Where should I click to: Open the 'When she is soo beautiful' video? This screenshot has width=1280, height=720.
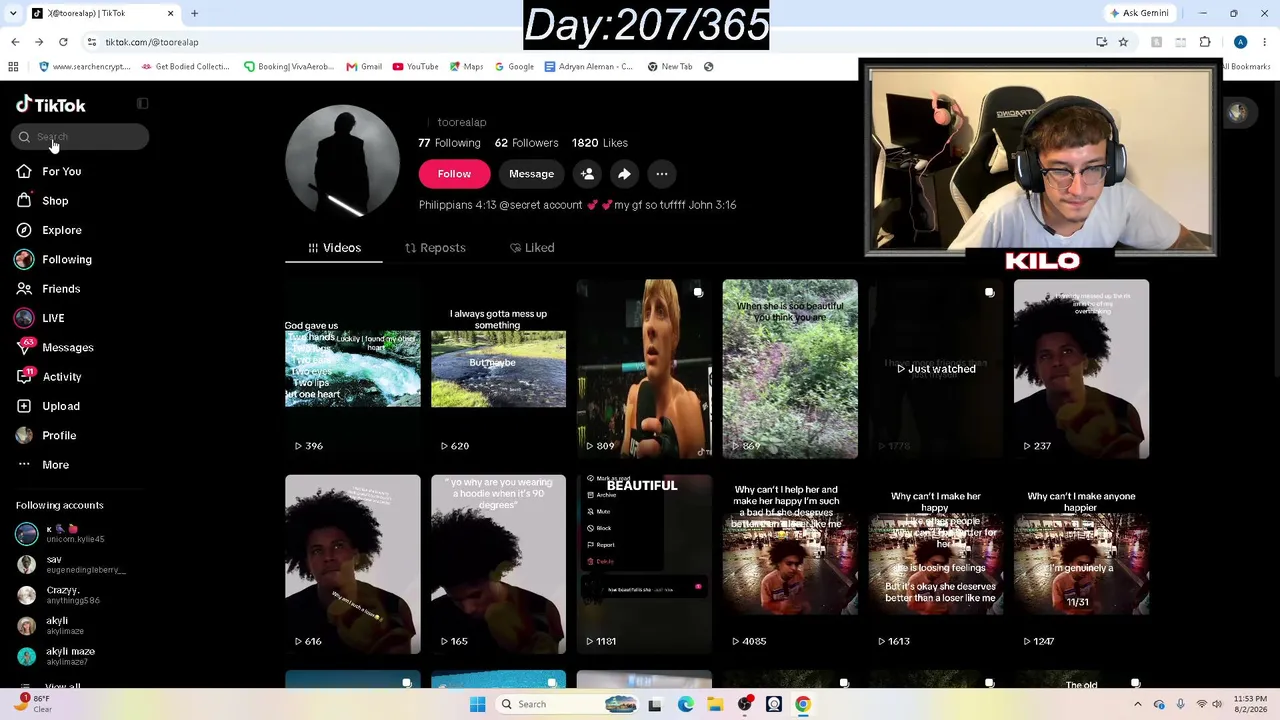790,369
